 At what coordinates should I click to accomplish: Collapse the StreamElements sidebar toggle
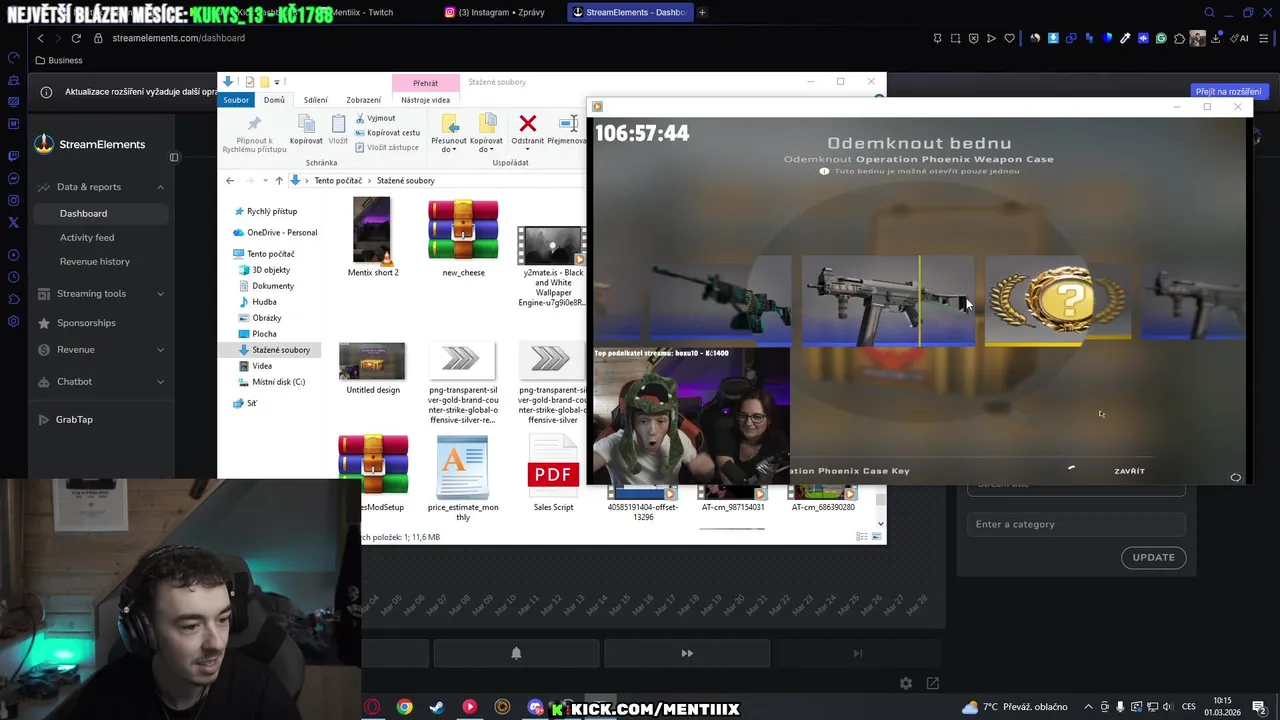pyautogui.click(x=173, y=157)
